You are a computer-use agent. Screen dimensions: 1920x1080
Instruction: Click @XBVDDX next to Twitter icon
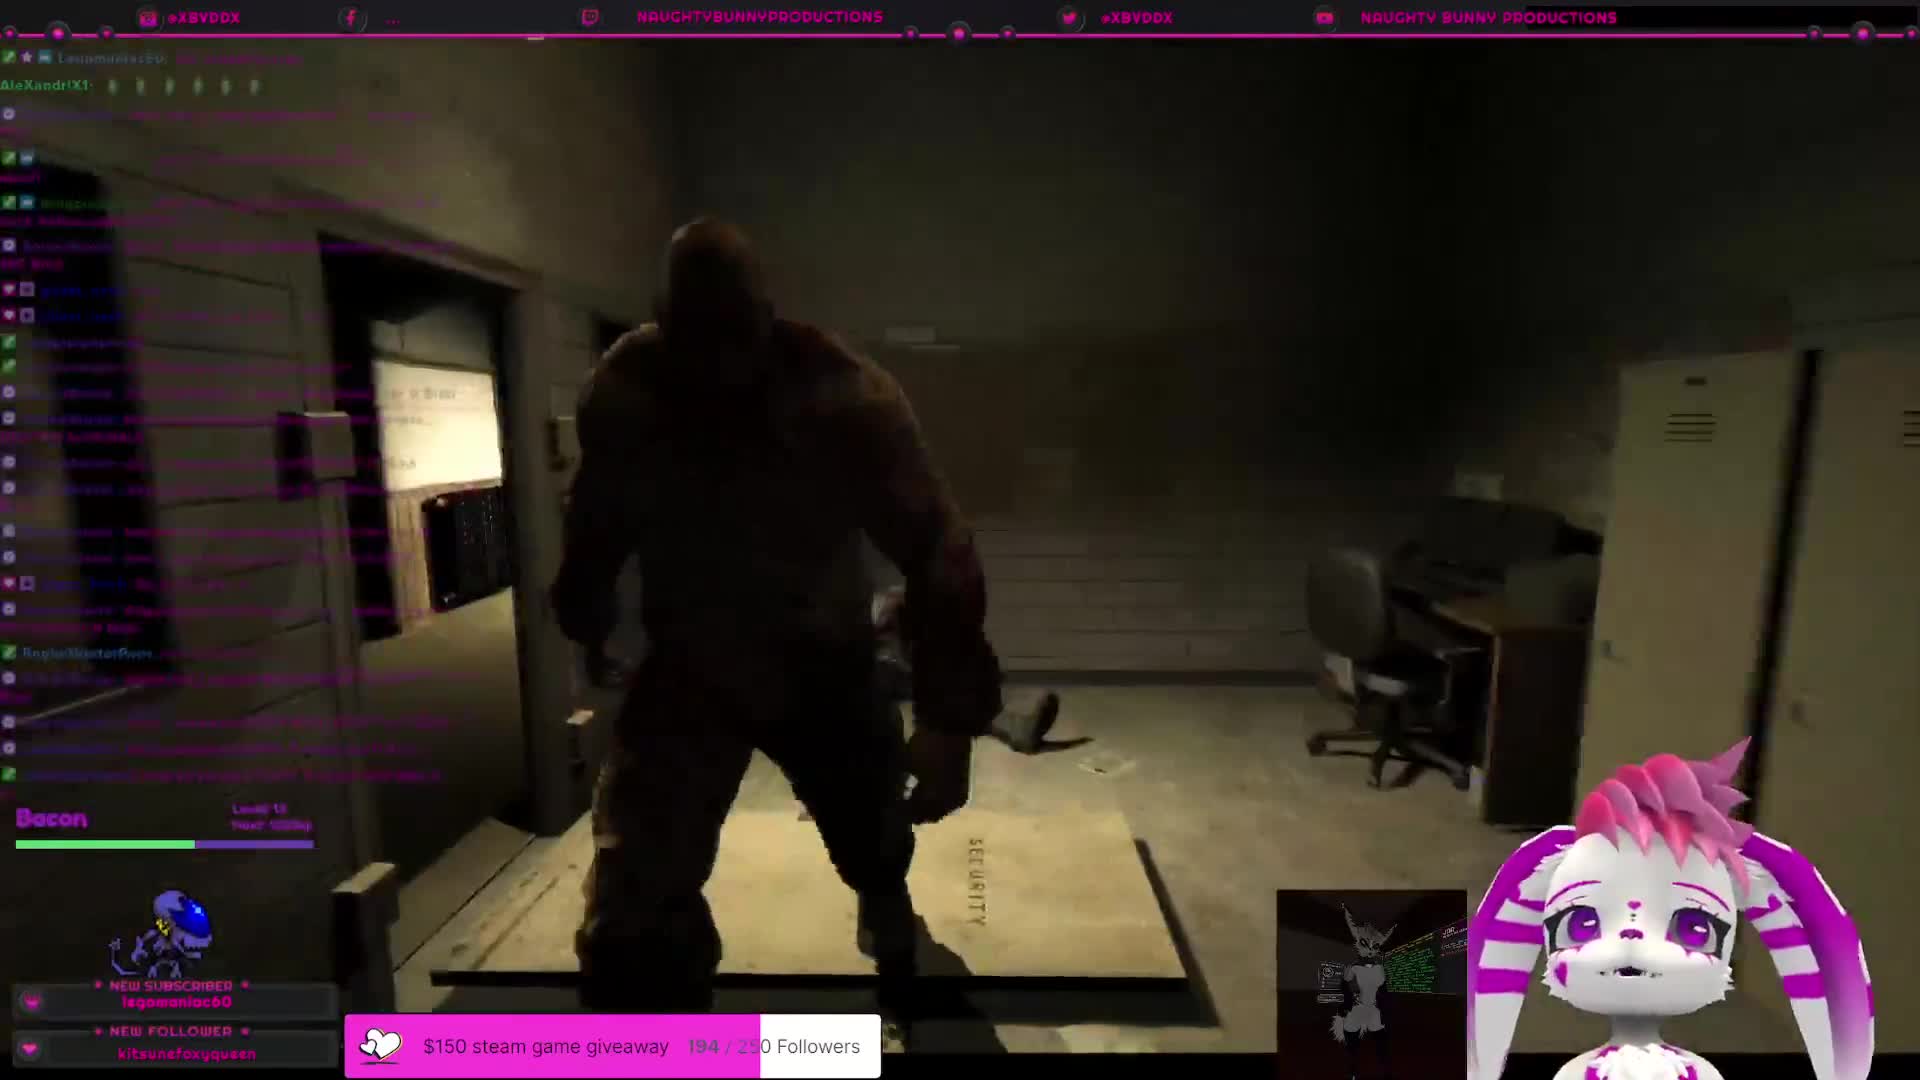pyautogui.click(x=1136, y=18)
